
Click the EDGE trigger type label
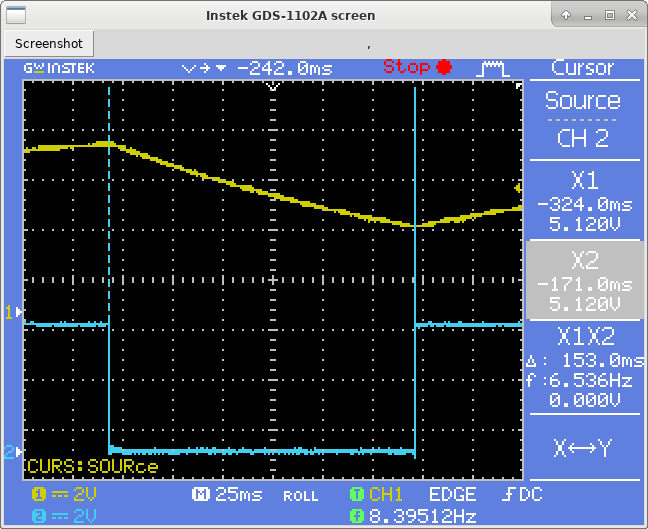click(452, 494)
